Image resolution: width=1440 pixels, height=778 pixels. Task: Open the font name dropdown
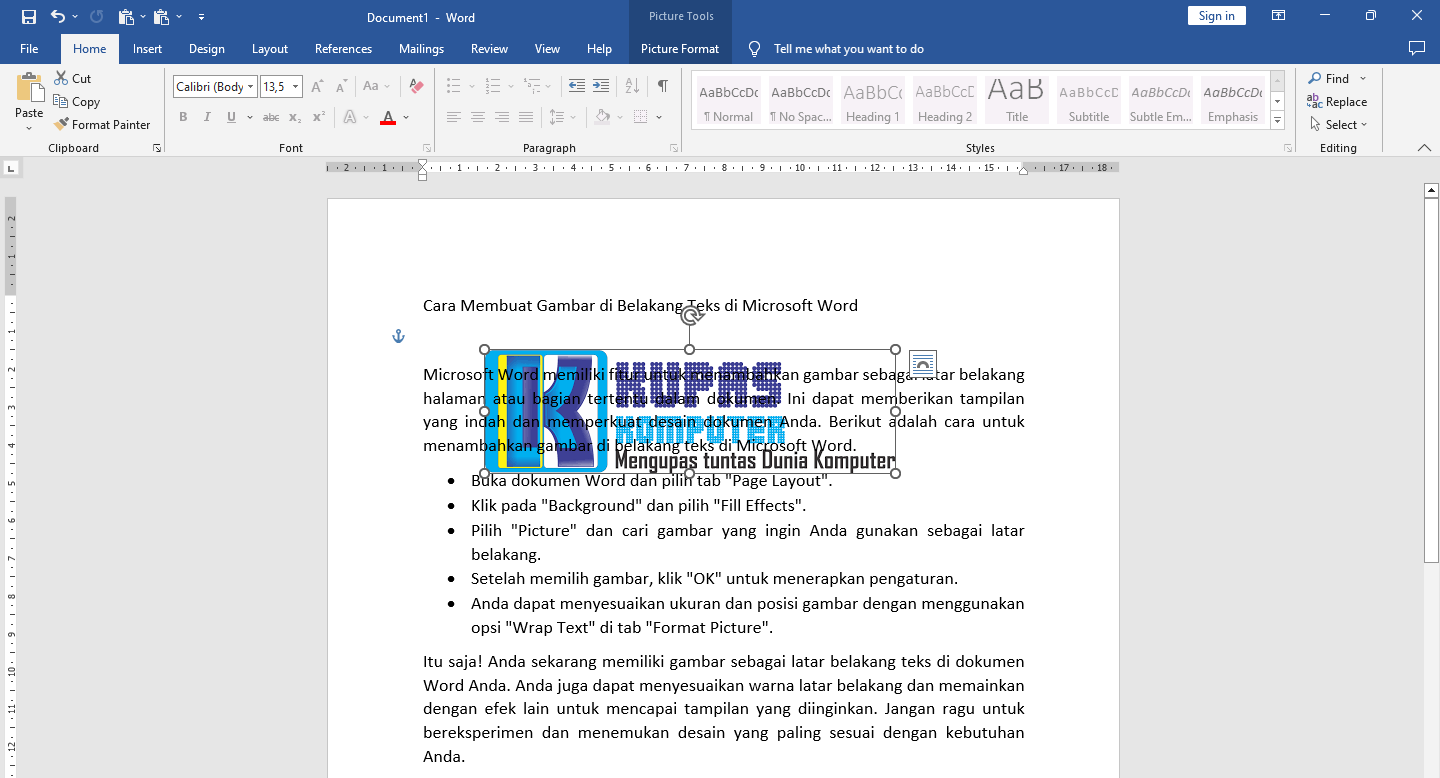tap(251, 87)
